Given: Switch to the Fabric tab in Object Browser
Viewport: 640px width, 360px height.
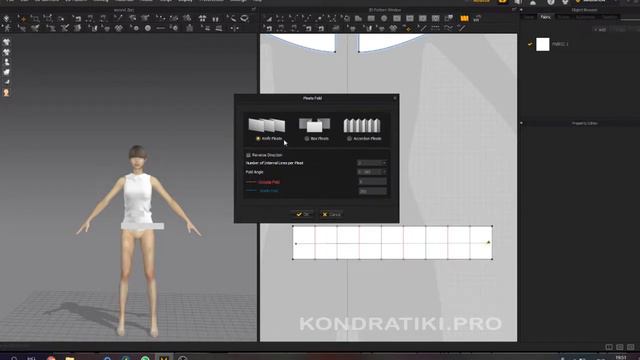Looking at the screenshot, I should (545, 17).
